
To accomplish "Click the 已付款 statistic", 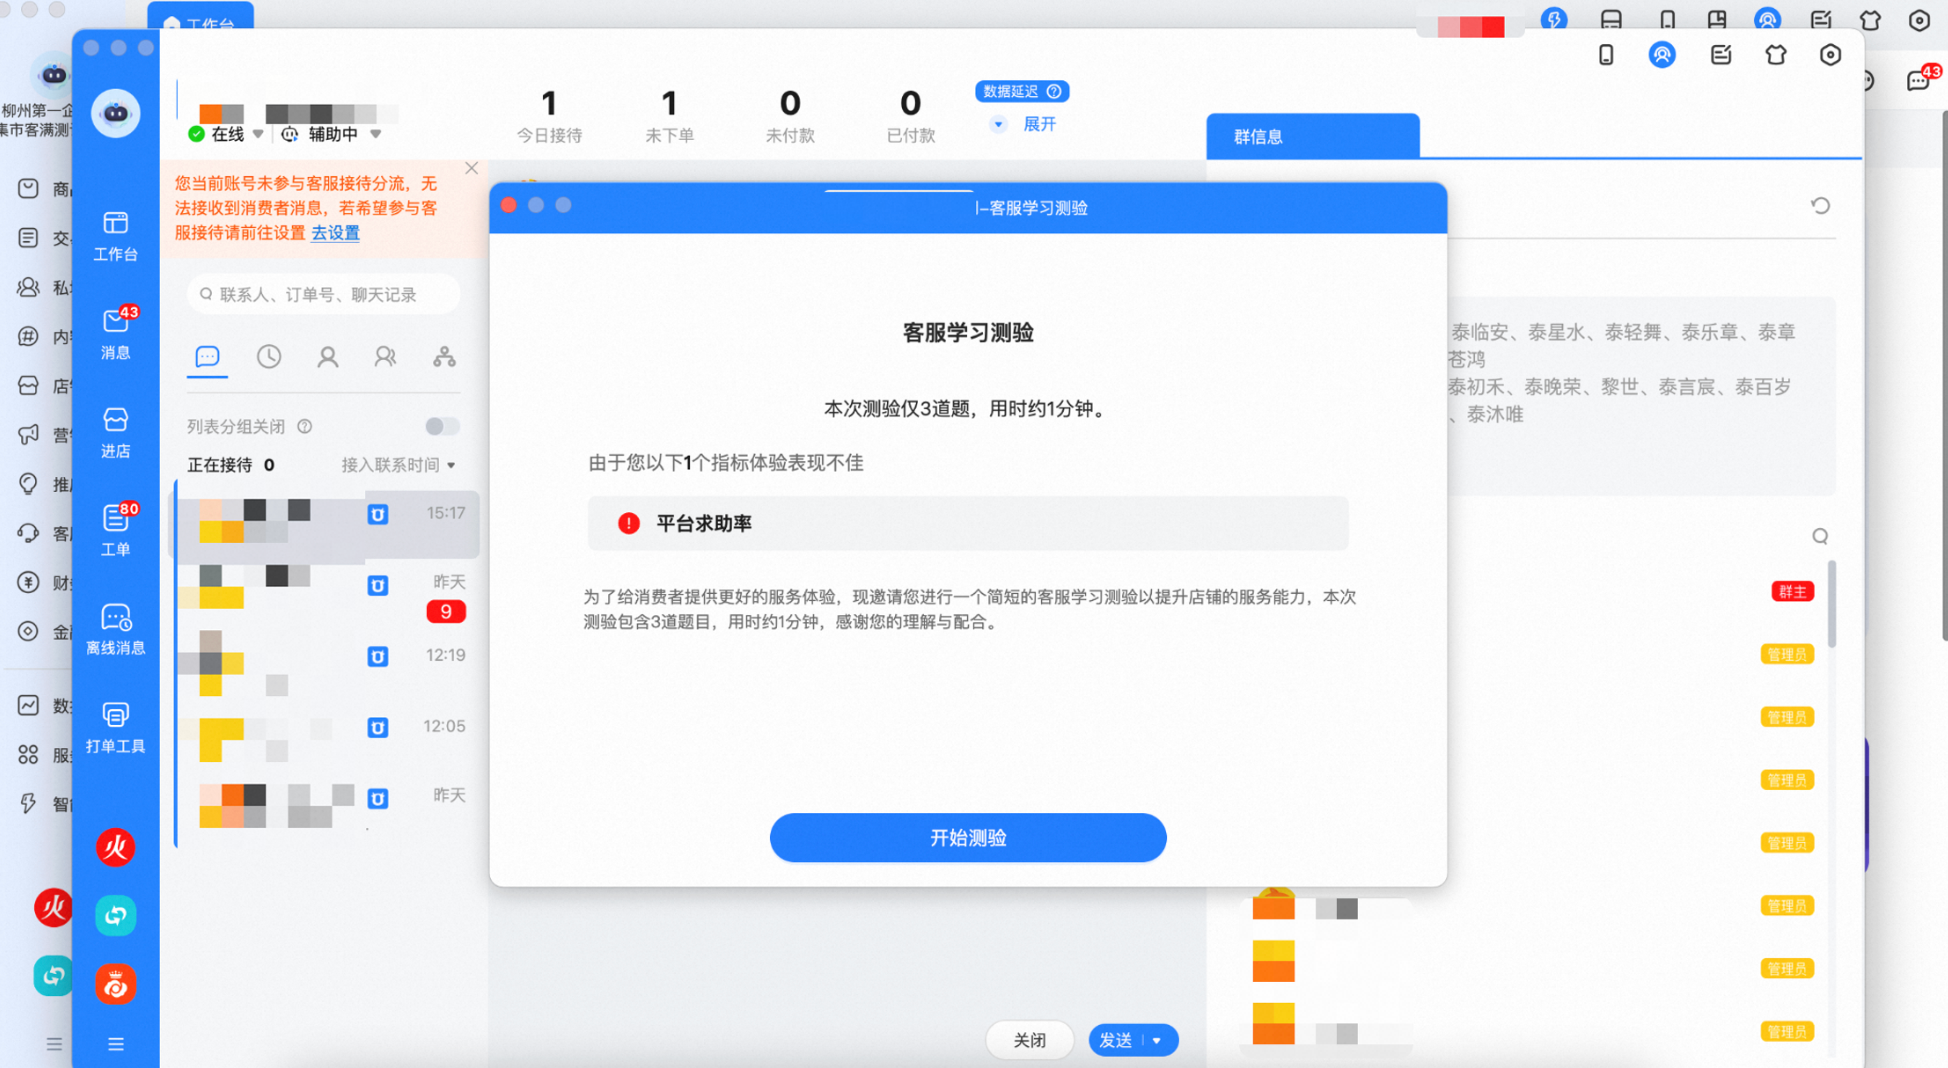I will pos(910,115).
